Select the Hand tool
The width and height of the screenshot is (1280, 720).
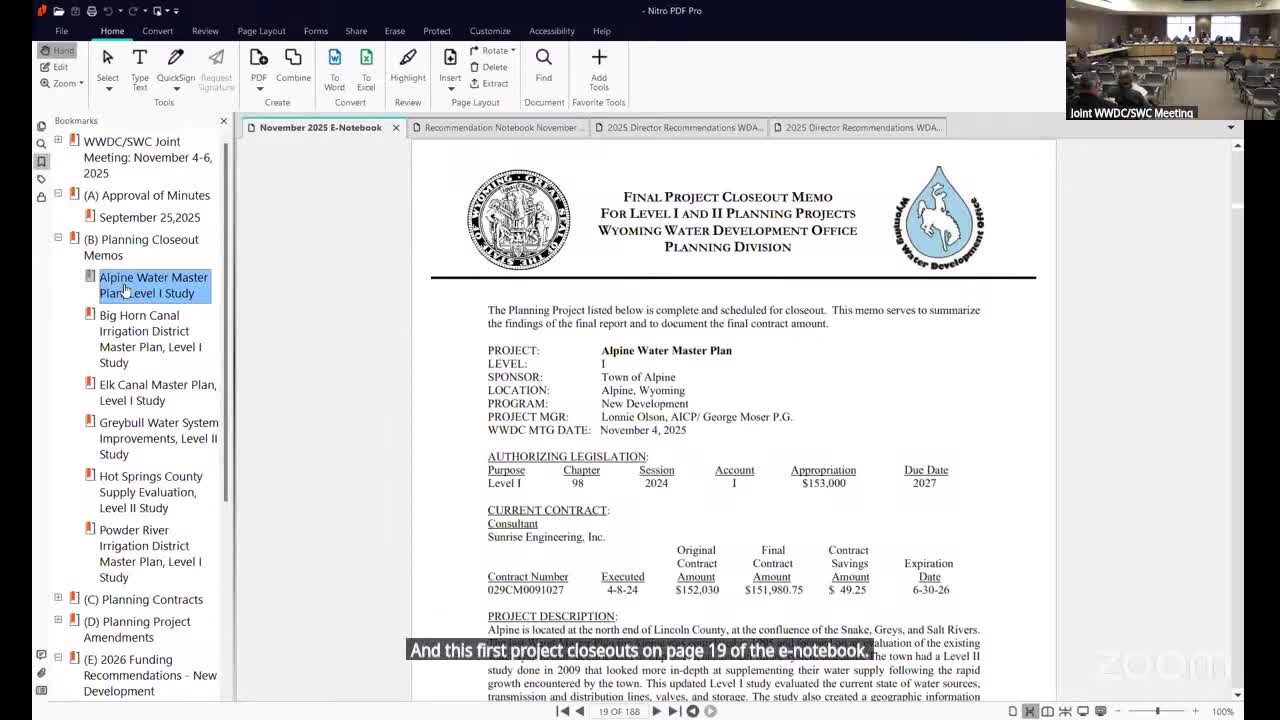click(x=56, y=50)
